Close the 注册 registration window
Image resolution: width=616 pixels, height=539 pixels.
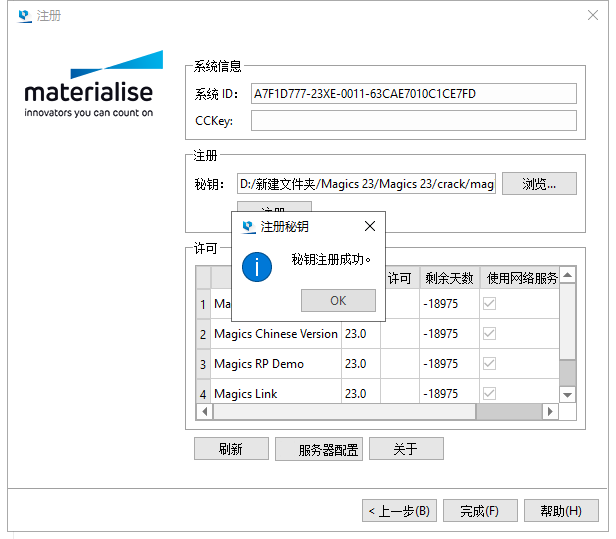tap(593, 15)
